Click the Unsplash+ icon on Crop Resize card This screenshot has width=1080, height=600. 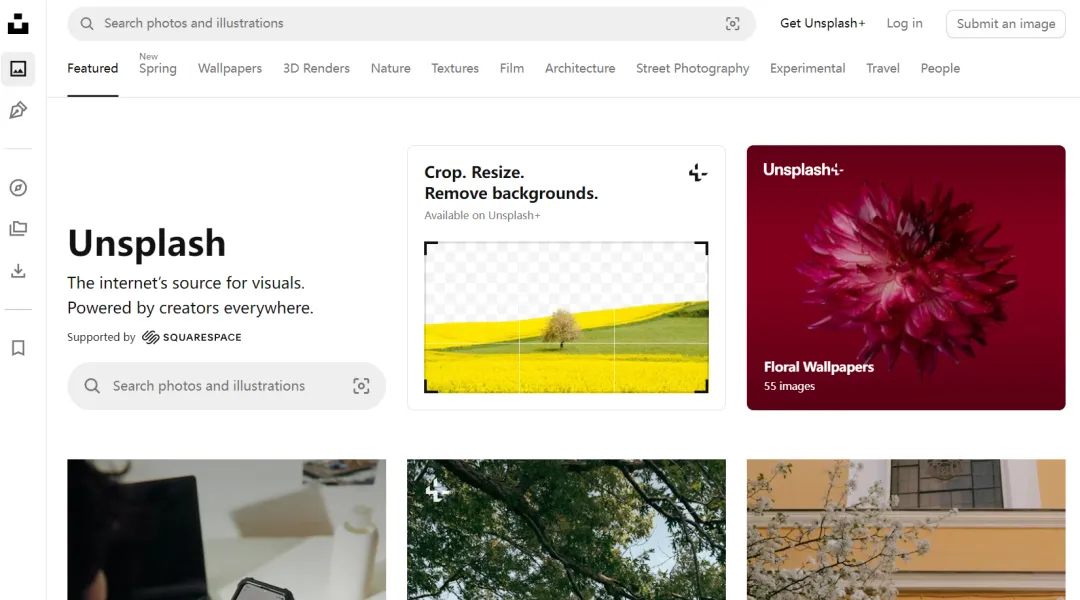pos(698,172)
